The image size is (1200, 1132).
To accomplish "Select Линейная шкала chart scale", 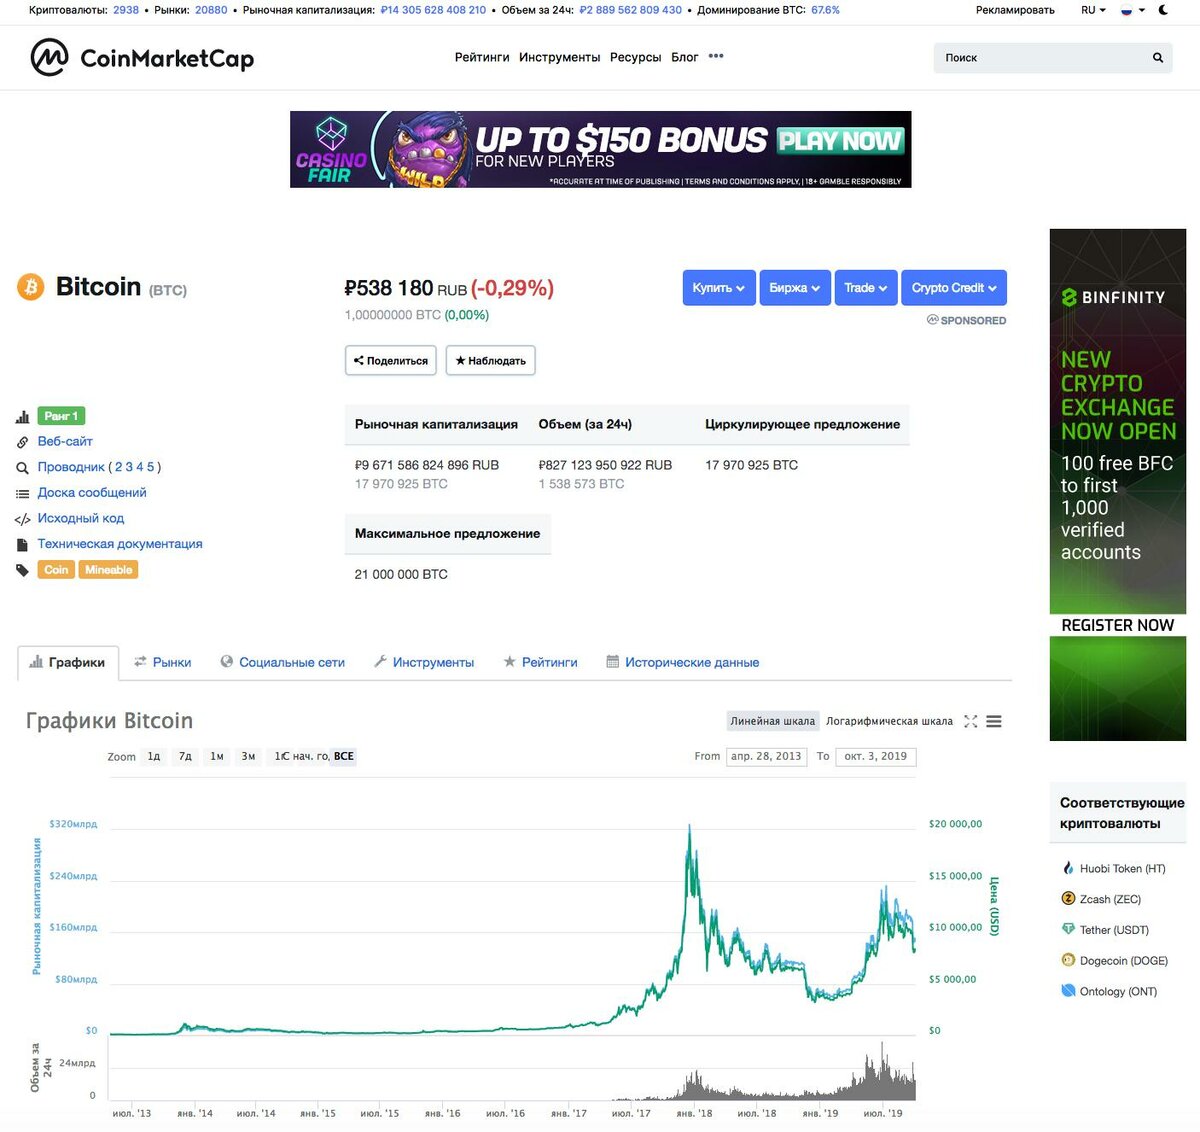I will [773, 721].
